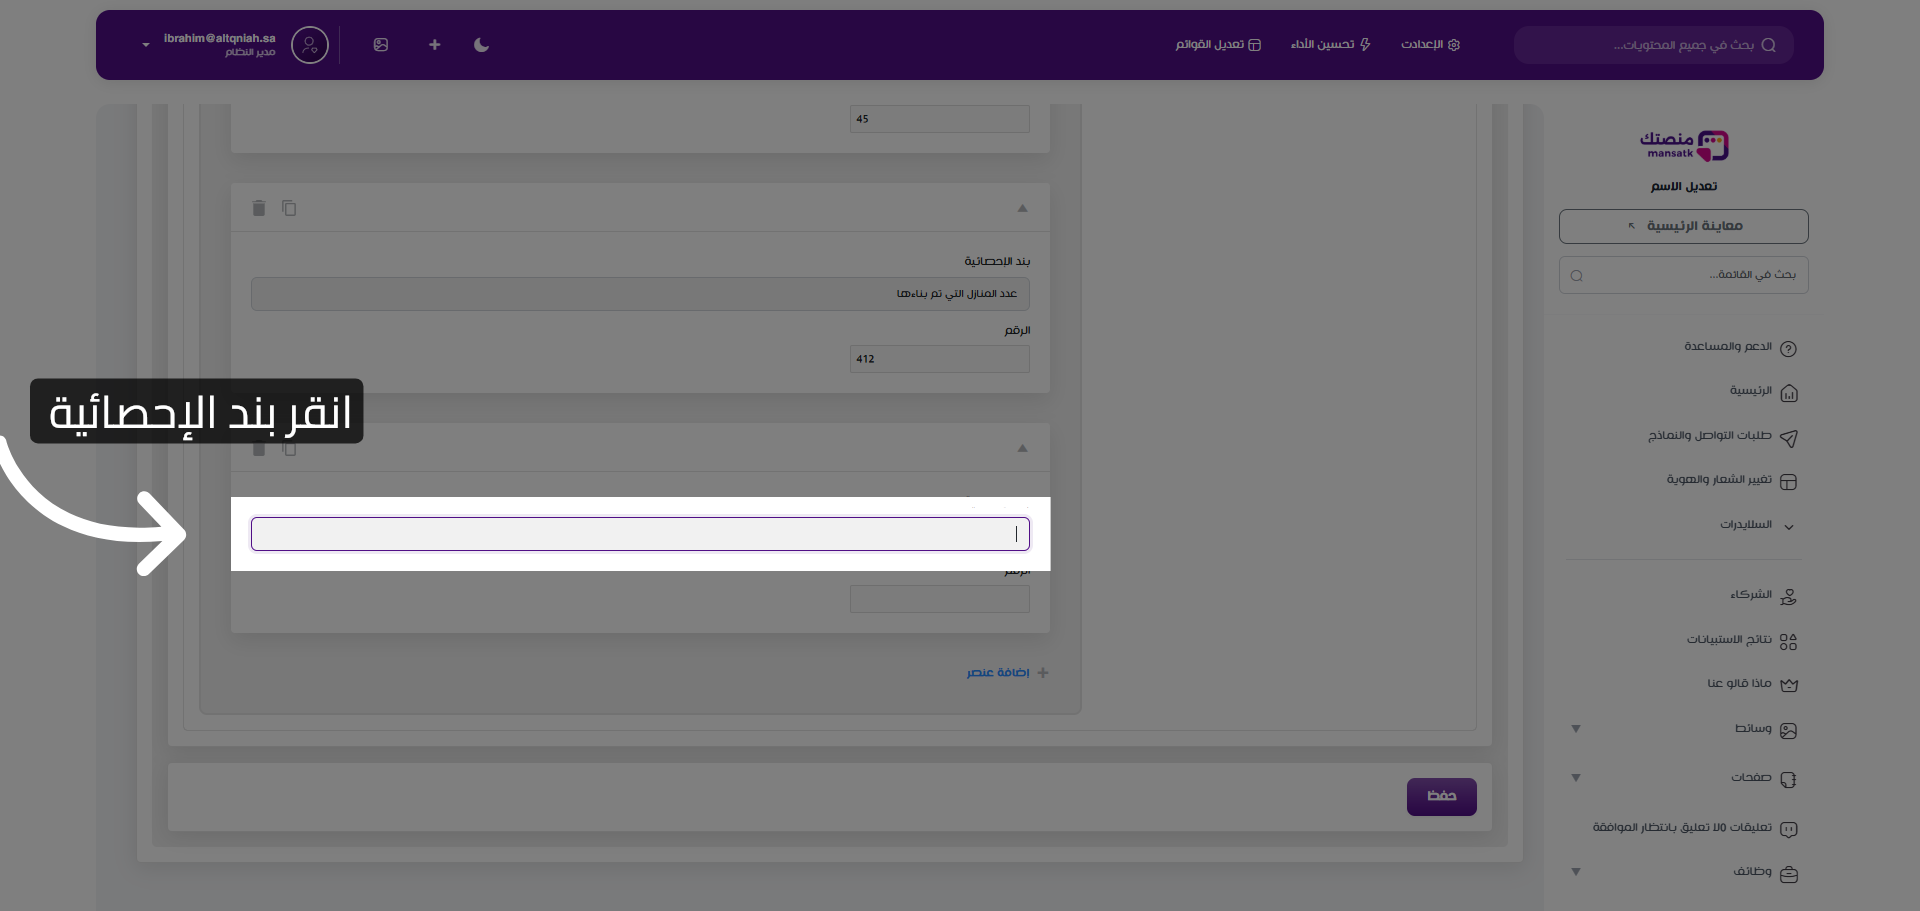Duplicate the عدد المنازل statistic item
1920x911 pixels.
(x=289, y=208)
